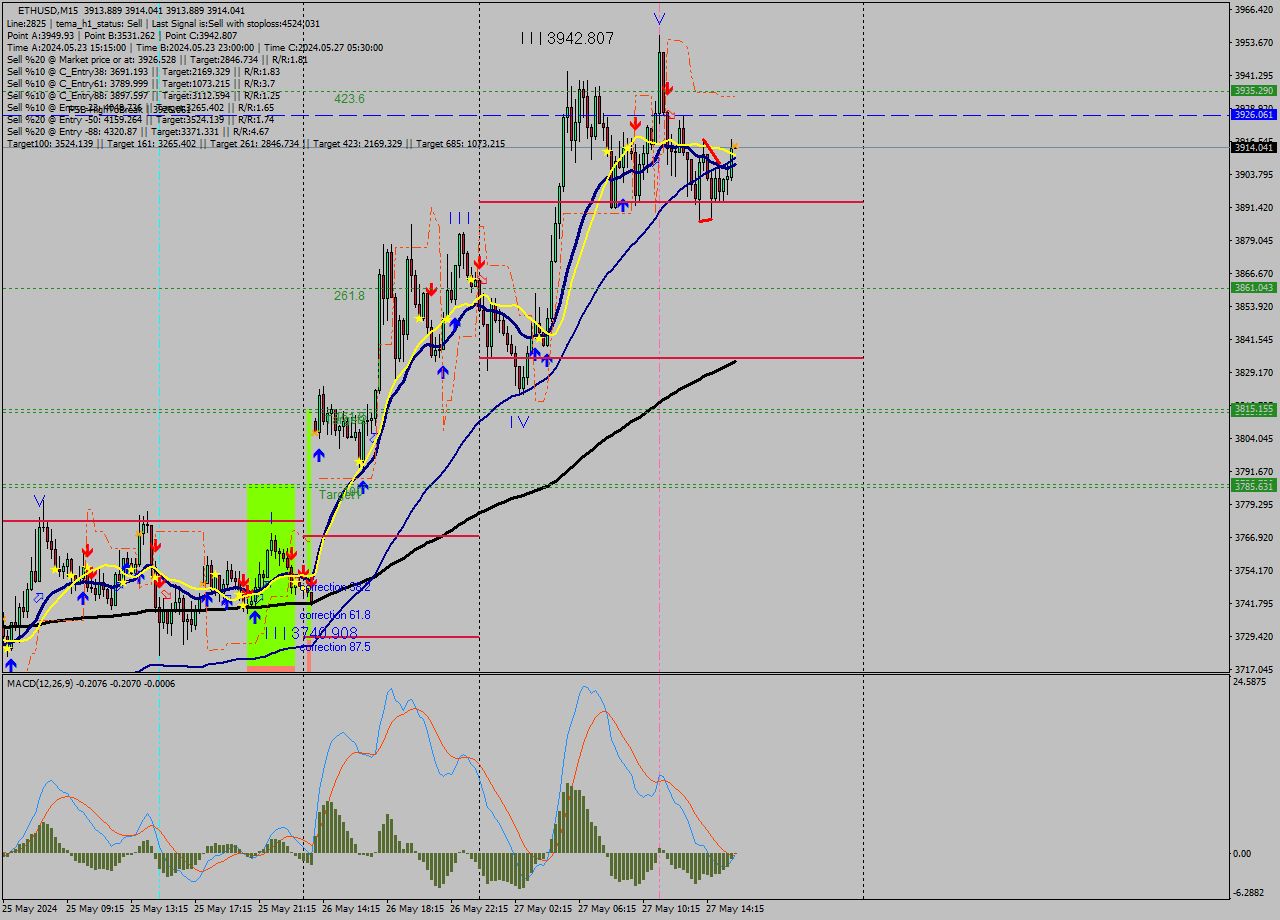Click the 'I V' wave label
Image resolution: width=1280 pixels, height=920 pixels.
coord(519,422)
